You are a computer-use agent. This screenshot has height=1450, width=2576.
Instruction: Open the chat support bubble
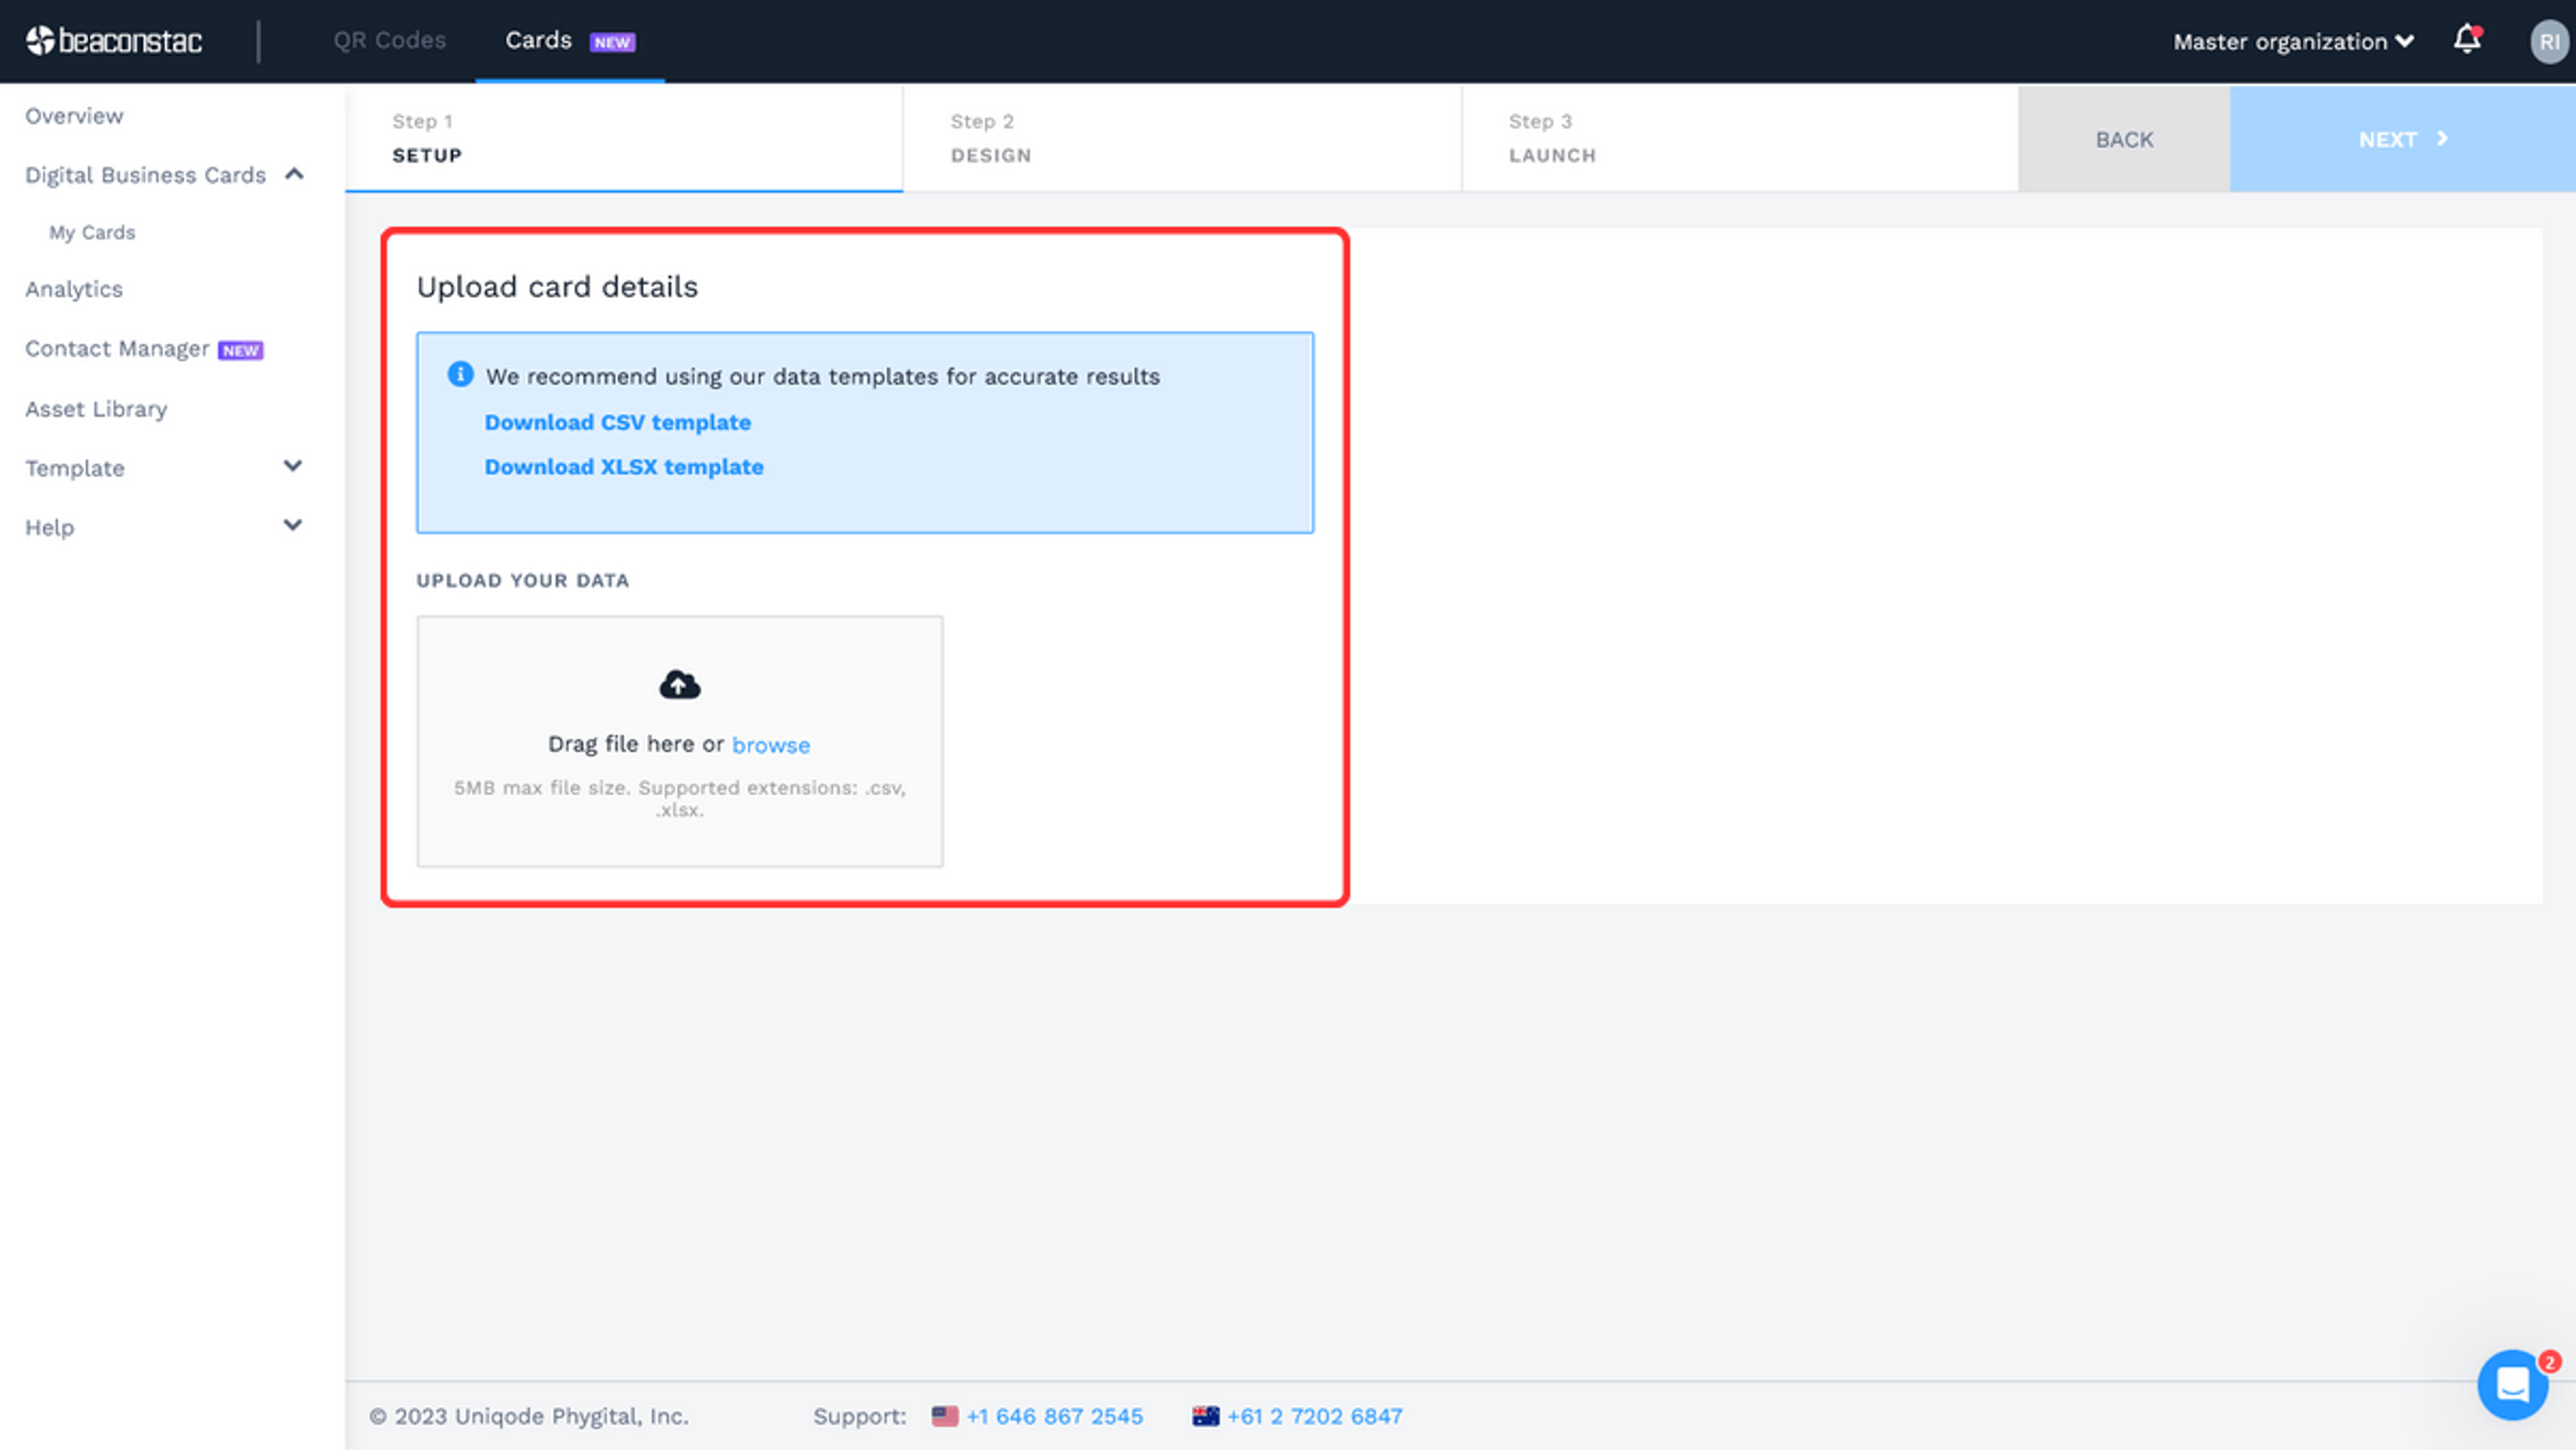tap(2512, 1385)
